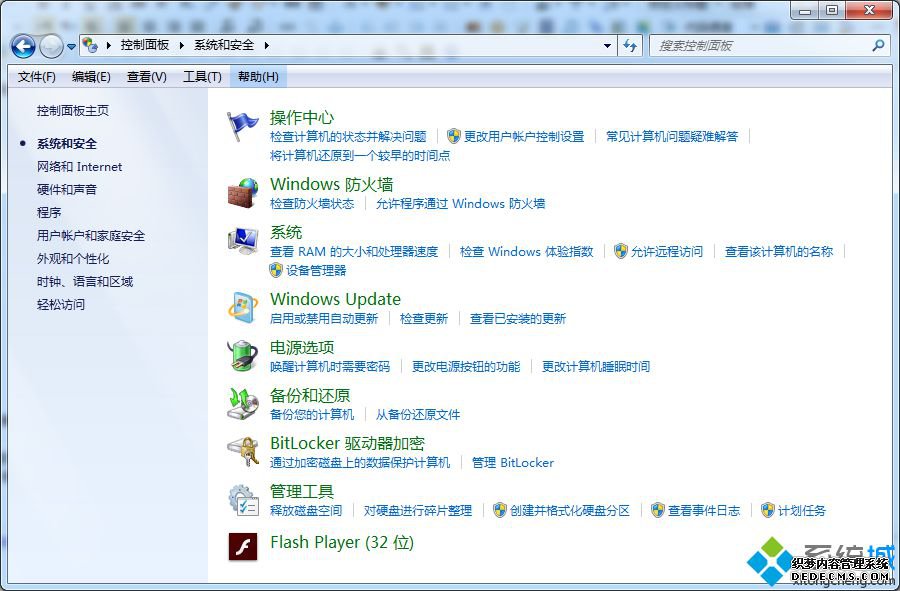The image size is (900, 591).
Task: Expand the arrow before 控制面板 breadcrumb
Action: pyautogui.click(x=108, y=45)
